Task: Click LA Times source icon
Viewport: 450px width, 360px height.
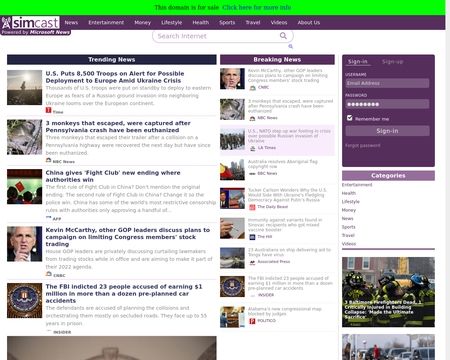Action: click(252, 148)
